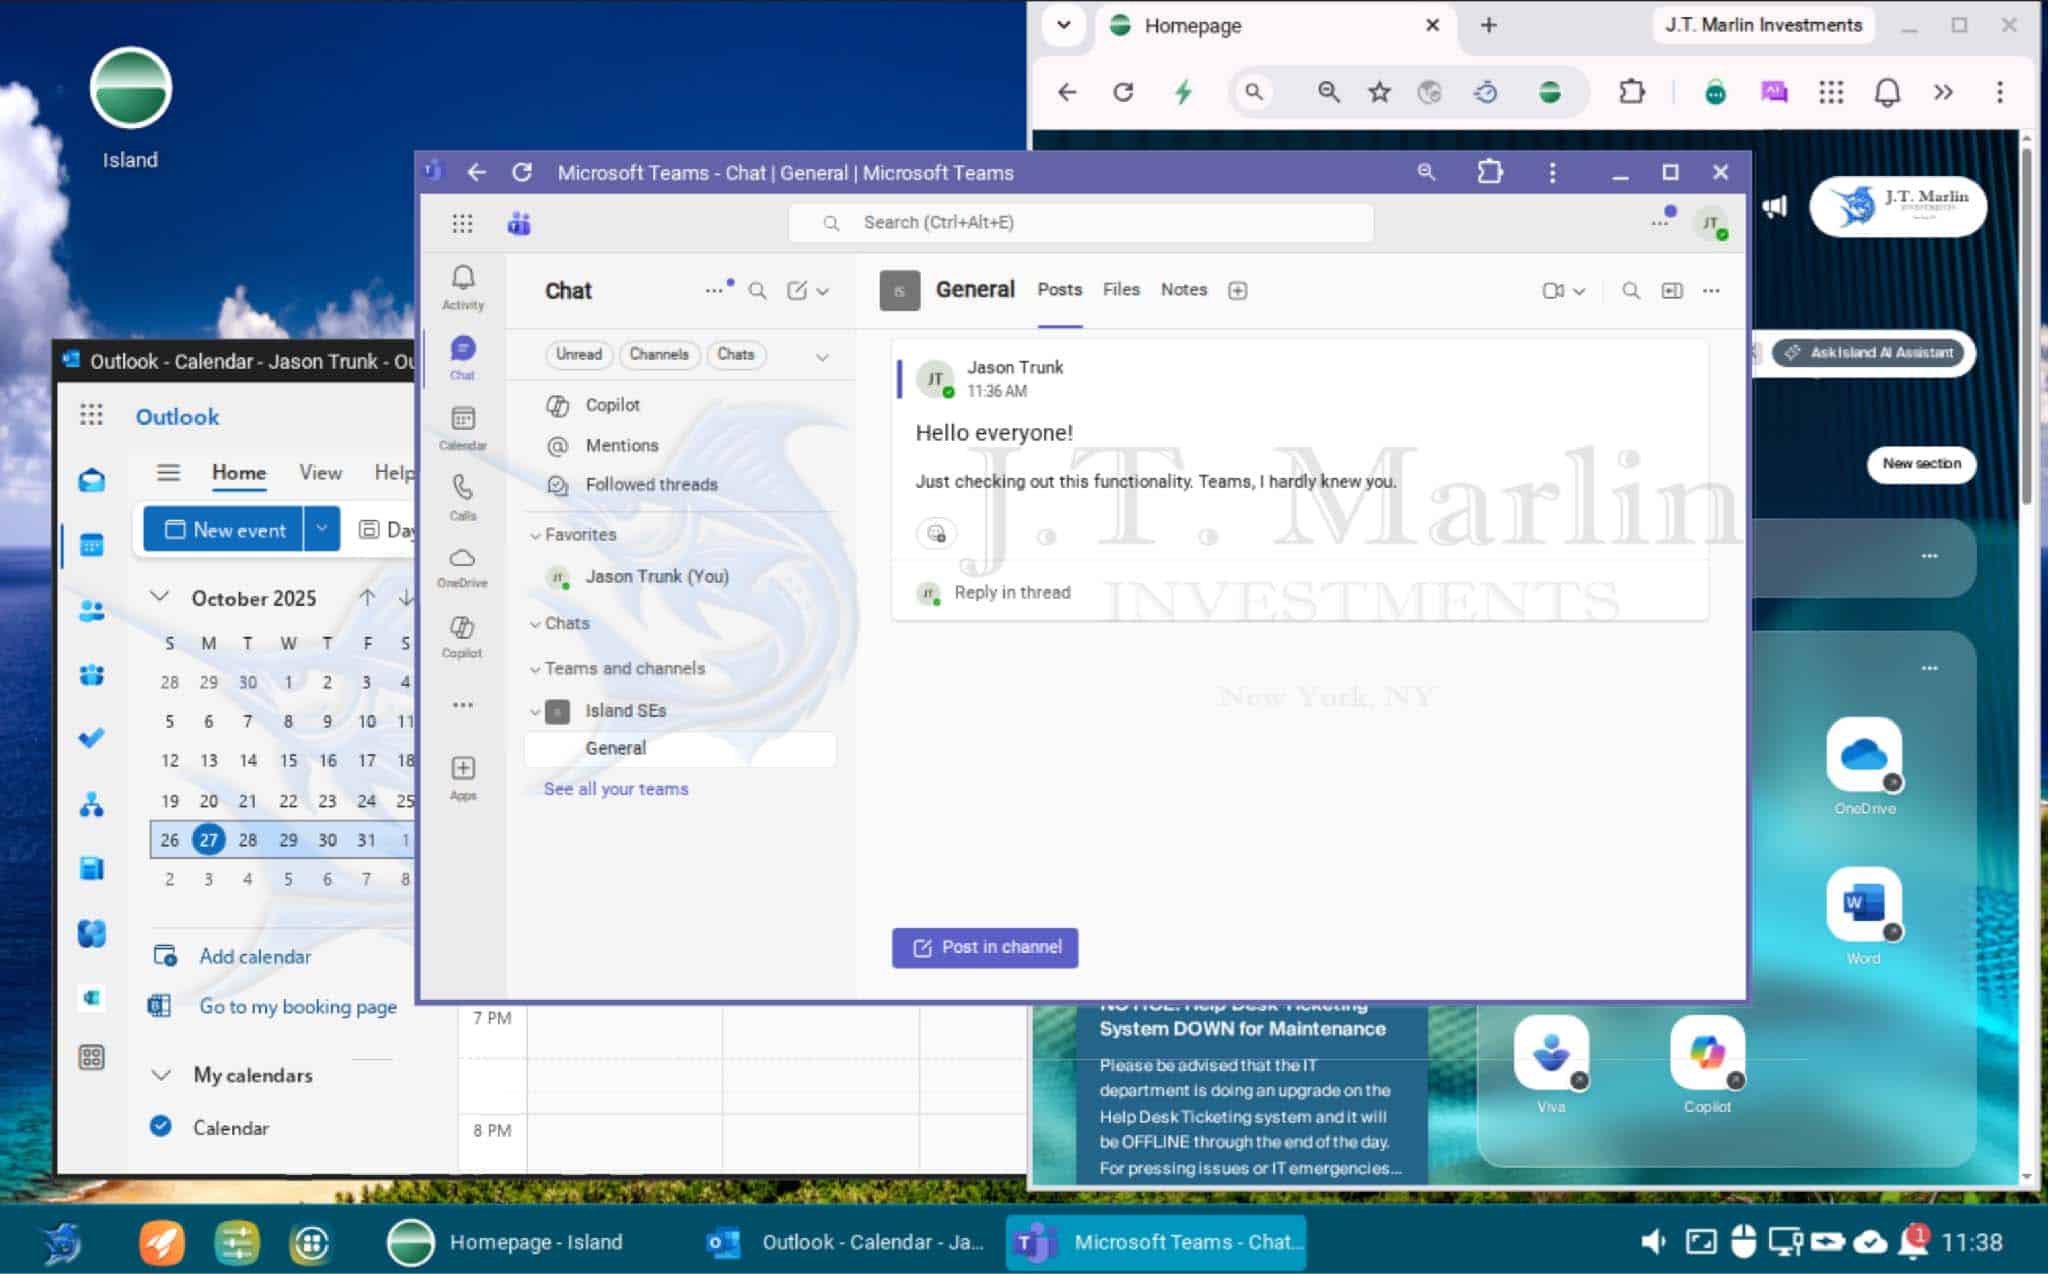Start a video meeting in General channel

coord(1553,291)
